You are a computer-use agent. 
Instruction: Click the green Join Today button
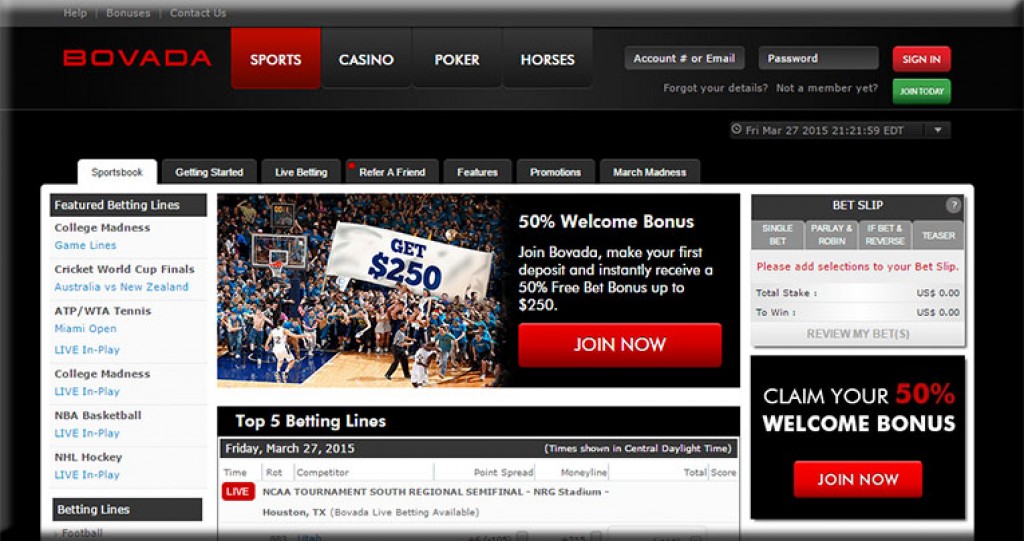click(x=921, y=91)
